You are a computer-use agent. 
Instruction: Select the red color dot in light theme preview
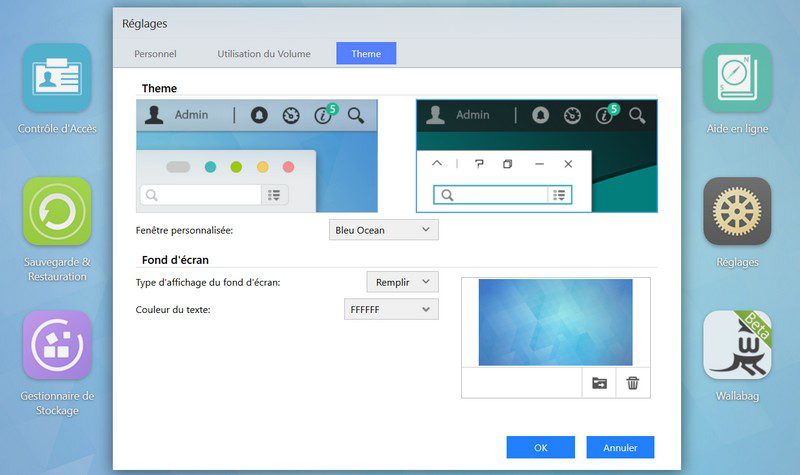point(288,167)
